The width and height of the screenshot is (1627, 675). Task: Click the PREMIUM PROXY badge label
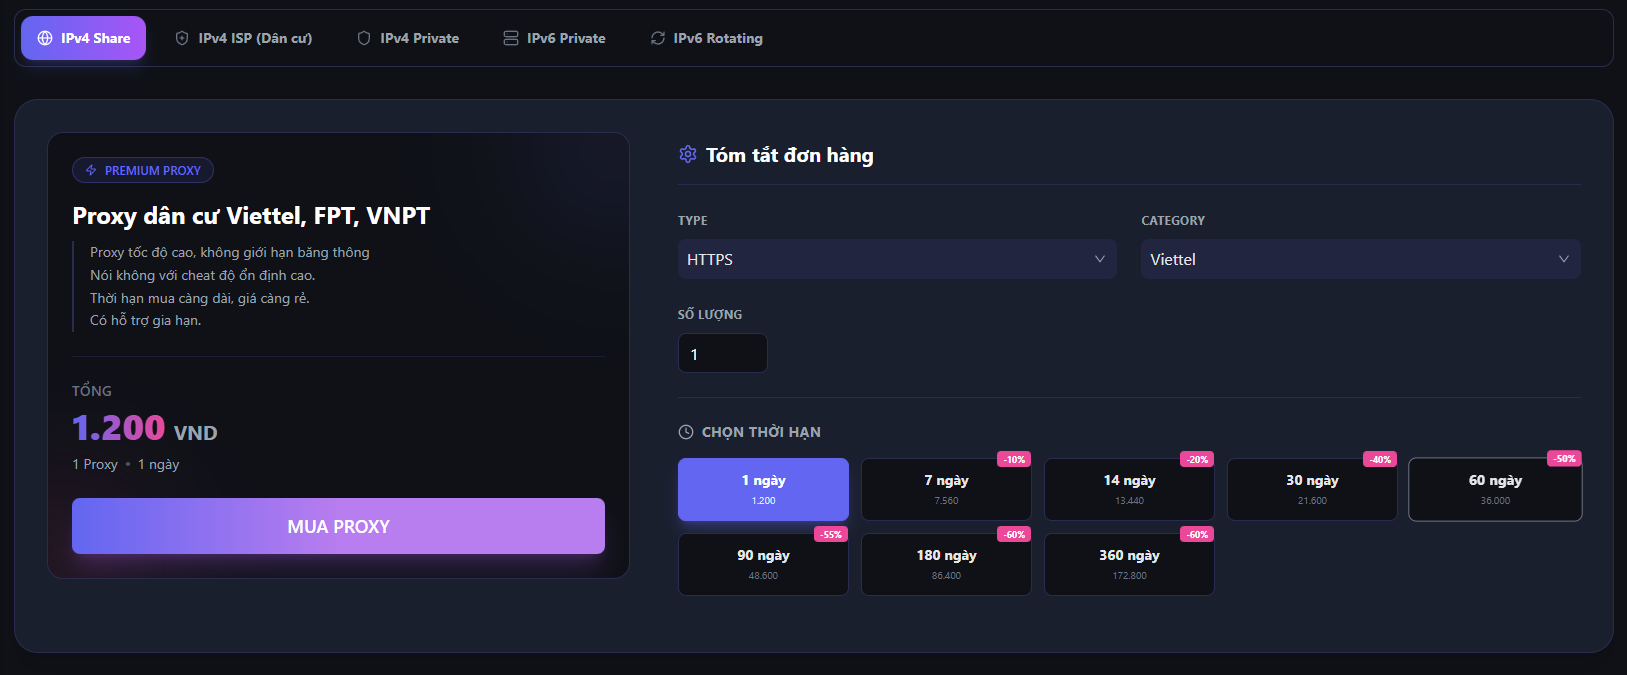pos(143,170)
